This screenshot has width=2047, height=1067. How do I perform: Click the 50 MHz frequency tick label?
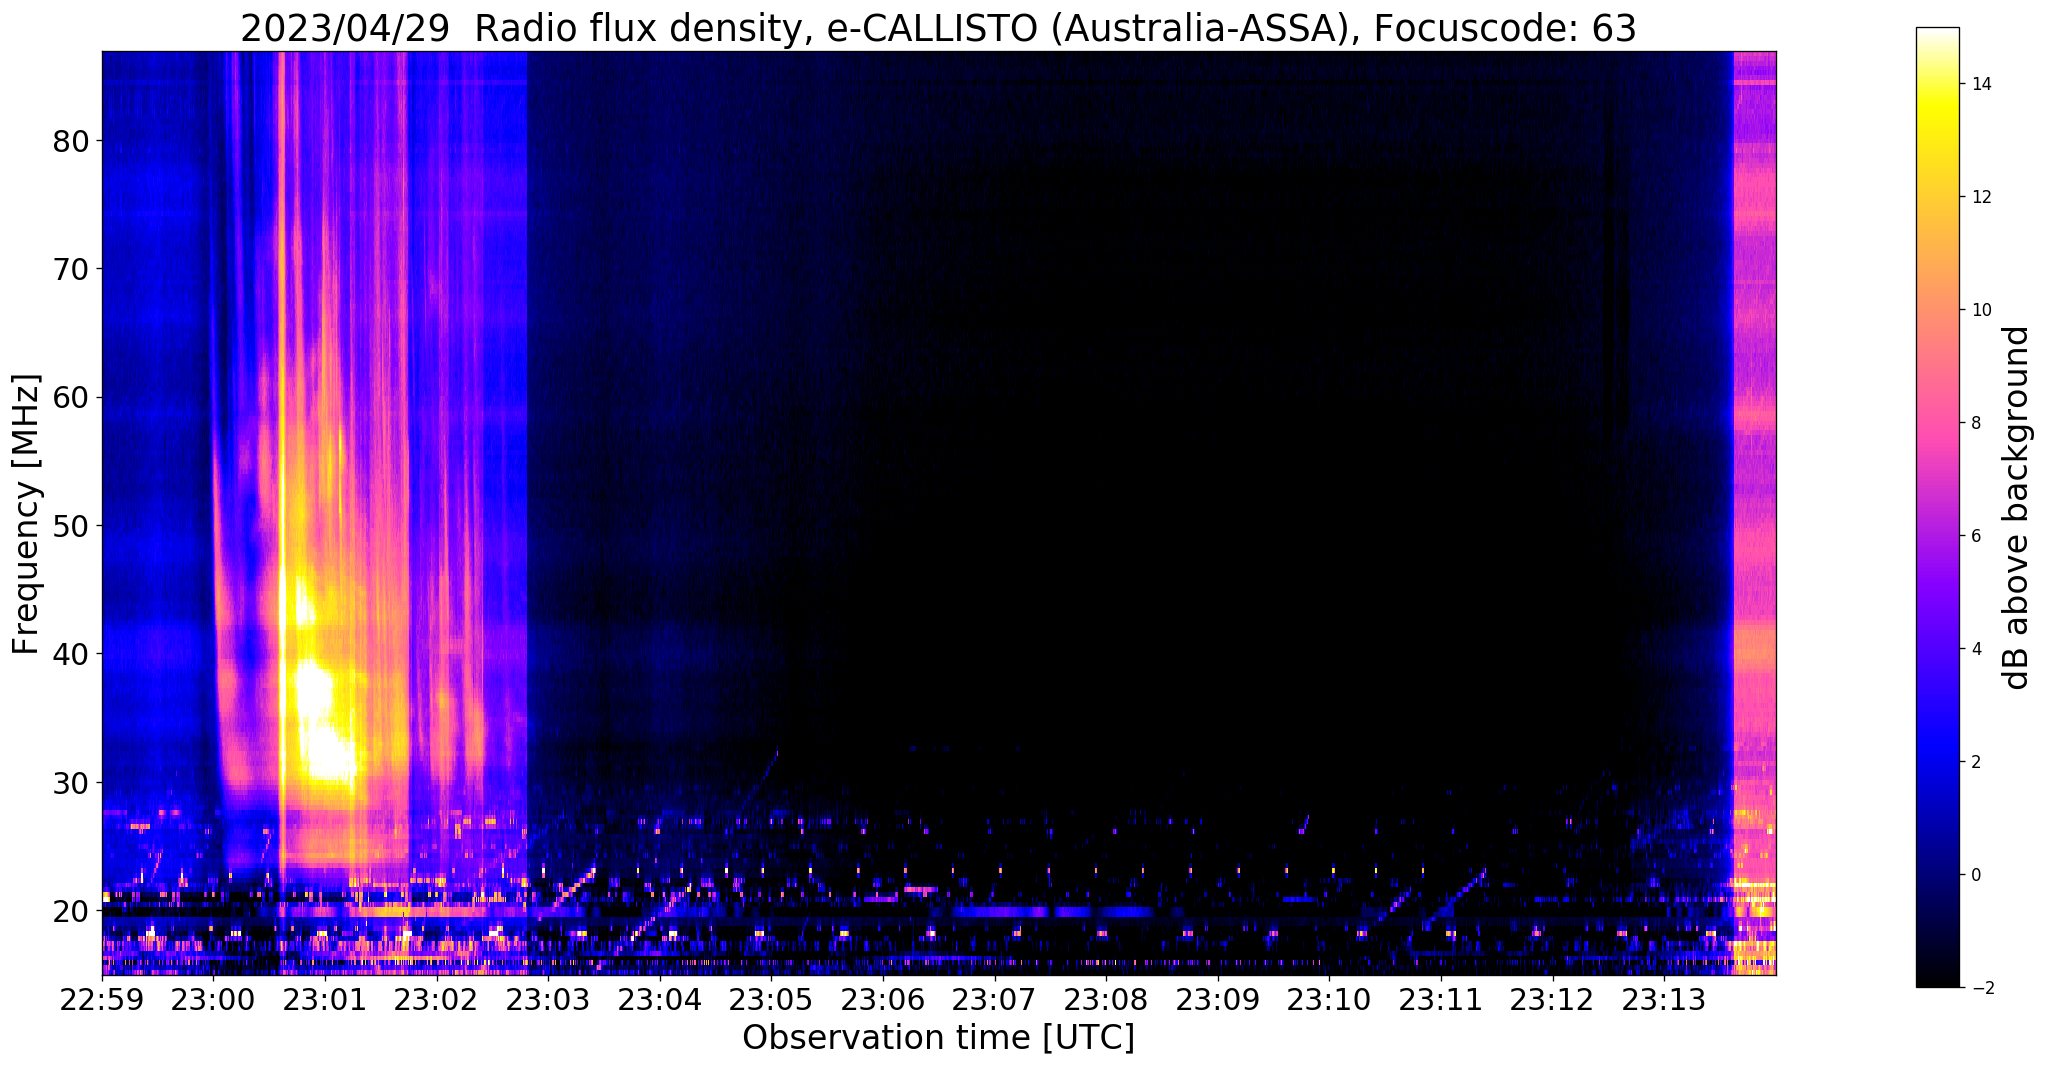coord(69,526)
